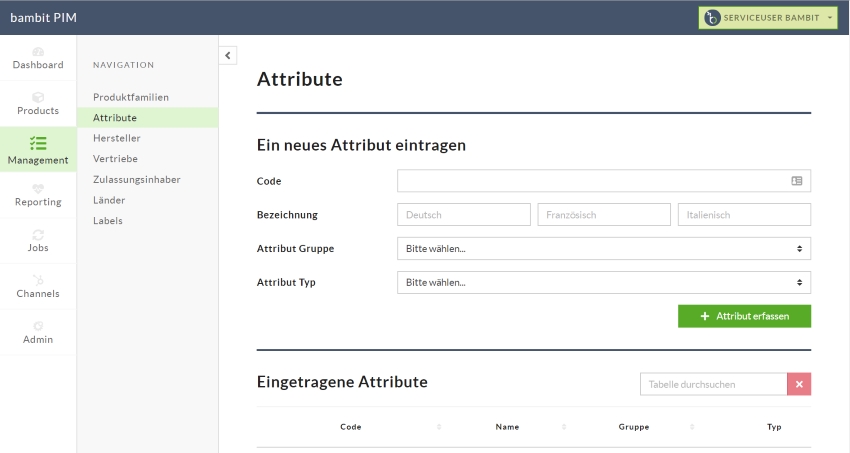Select Attribute in navigation
The image size is (850, 453).
click(x=115, y=118)
